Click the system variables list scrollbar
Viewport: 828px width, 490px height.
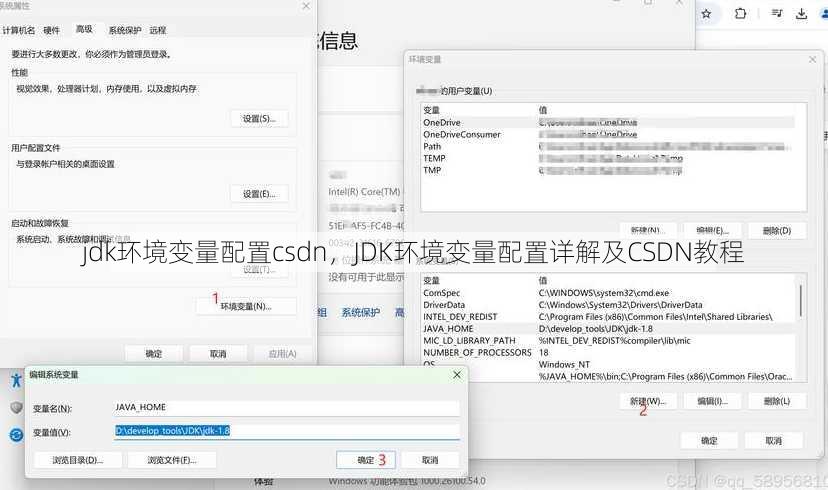801,301
